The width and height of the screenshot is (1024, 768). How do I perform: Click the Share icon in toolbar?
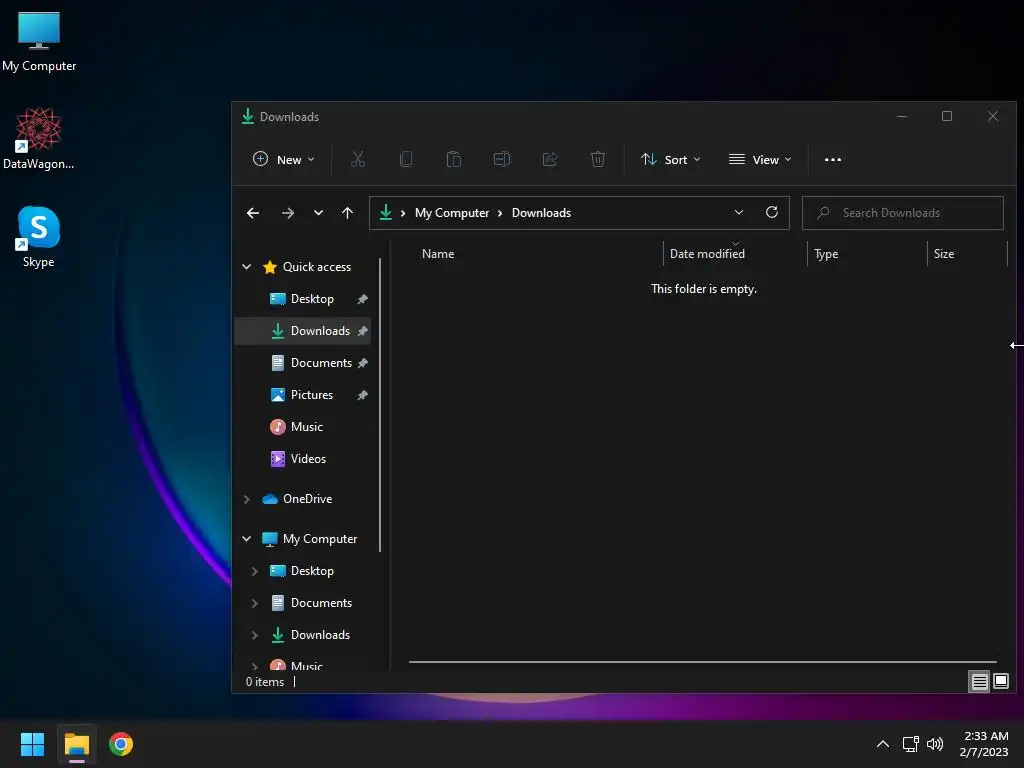(x=550, y=159)
